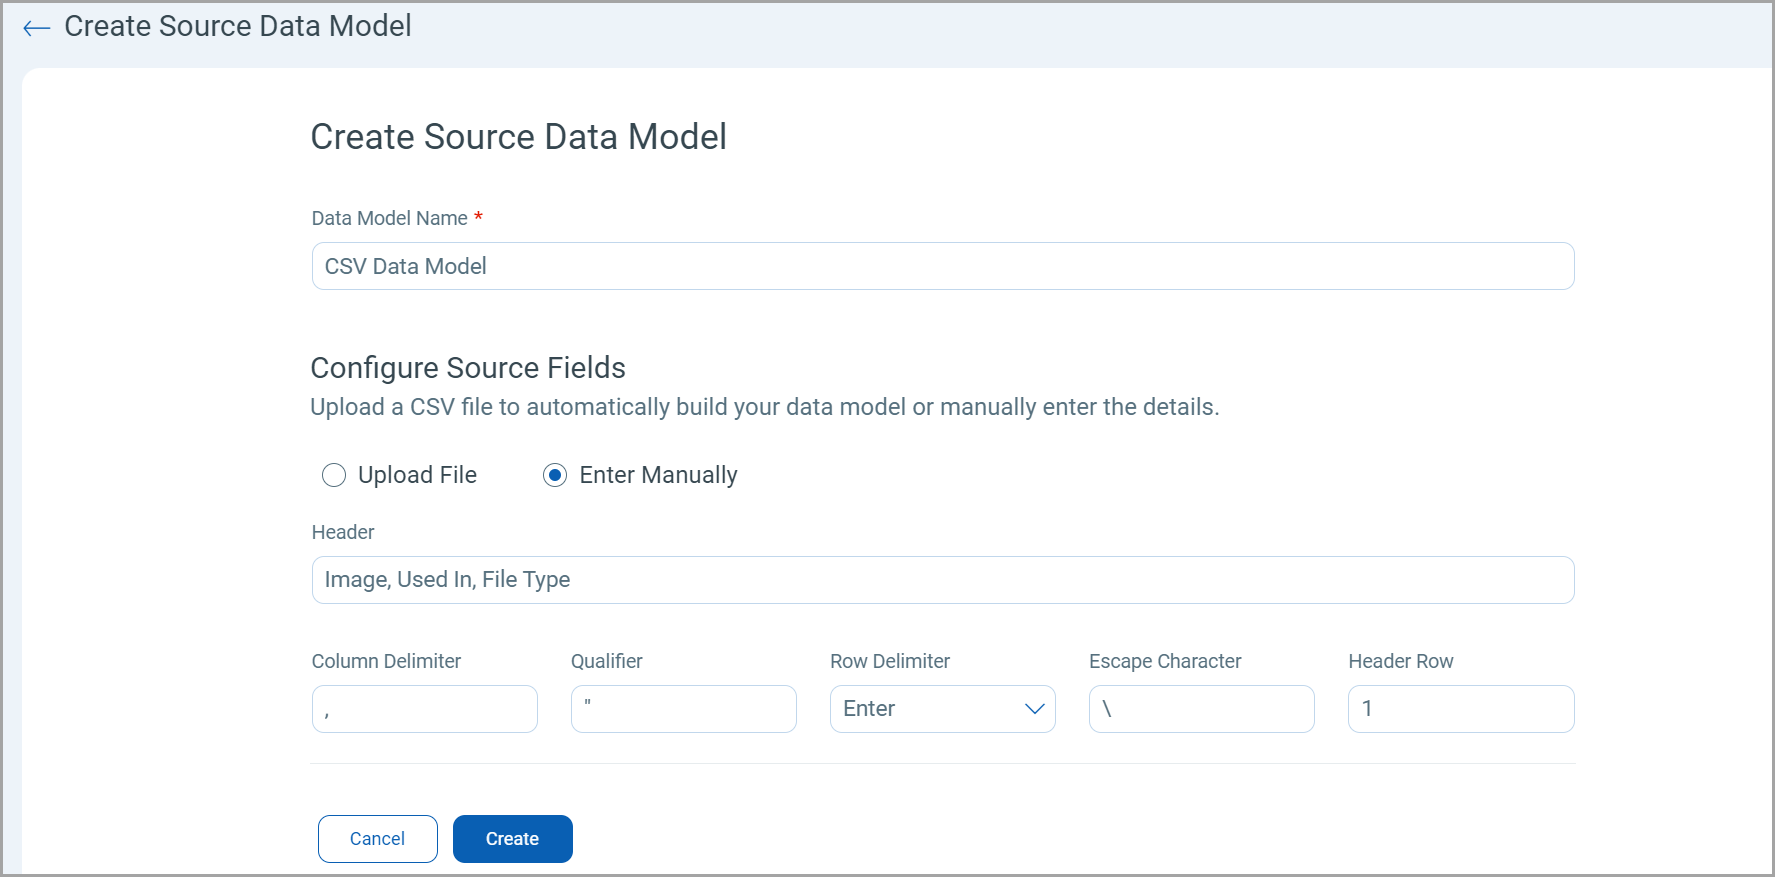
Task: Click the Header input with Image text
Action: (x=942, y=580)
